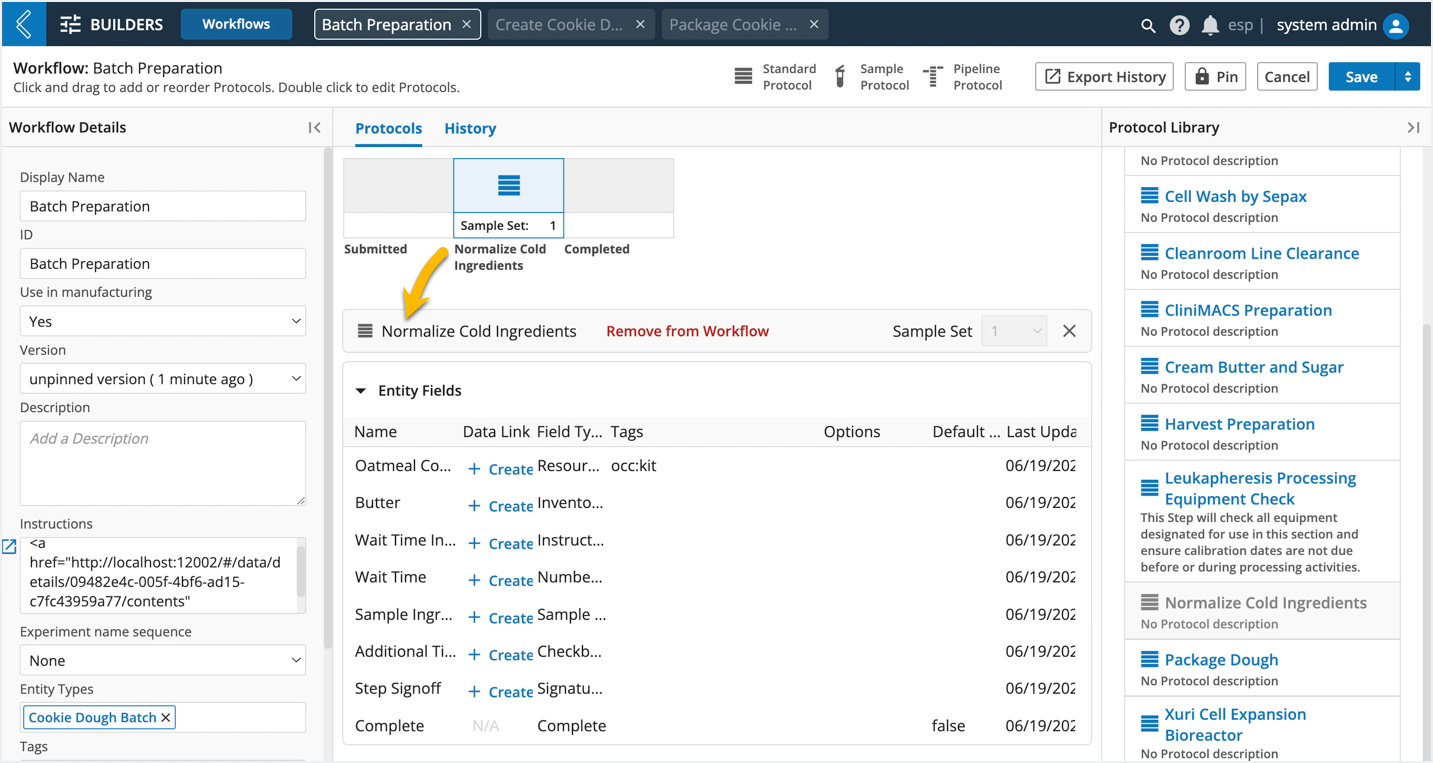Click Remove from Workflow link
1433x763 pixels.
pyautogui.click(x=687, y=331)
